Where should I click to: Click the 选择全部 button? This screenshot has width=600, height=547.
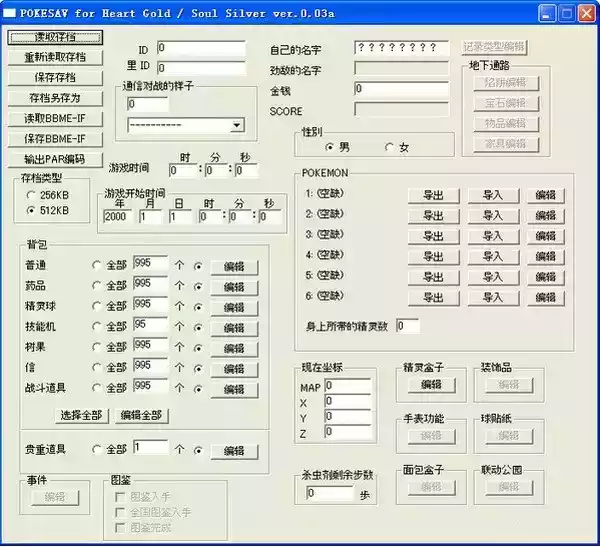click(x=82, y=415)
